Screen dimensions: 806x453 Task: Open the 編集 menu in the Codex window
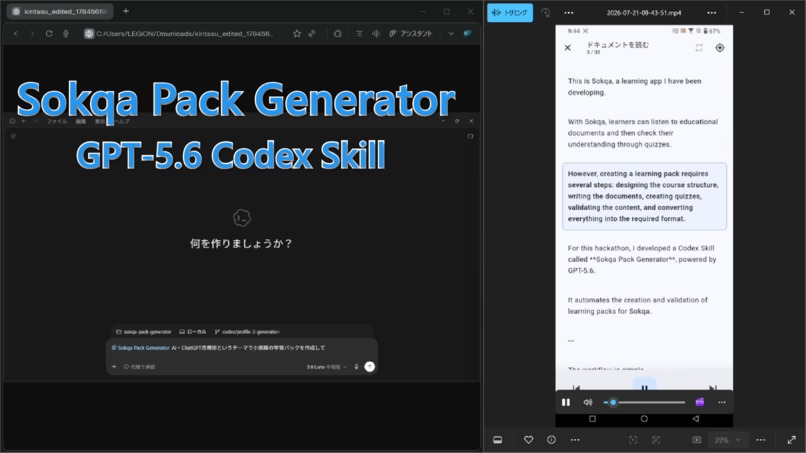tap(81, 121)
